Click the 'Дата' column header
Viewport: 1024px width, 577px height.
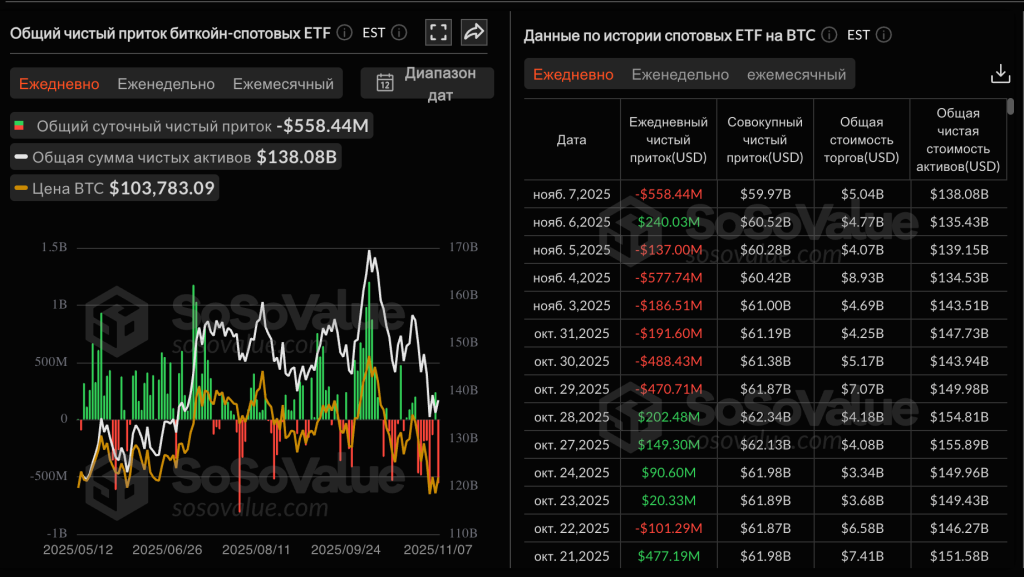[x=572, y=140]
